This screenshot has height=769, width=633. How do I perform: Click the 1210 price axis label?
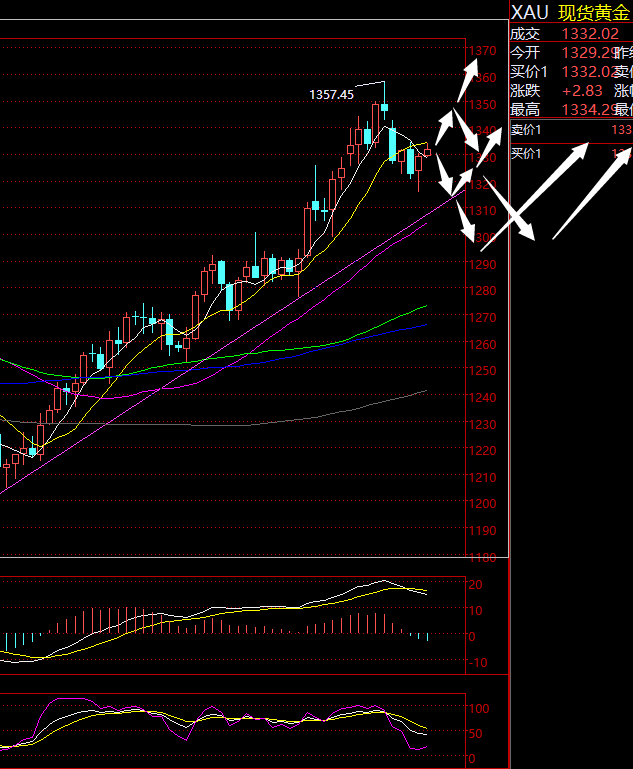tap(483, 477)
